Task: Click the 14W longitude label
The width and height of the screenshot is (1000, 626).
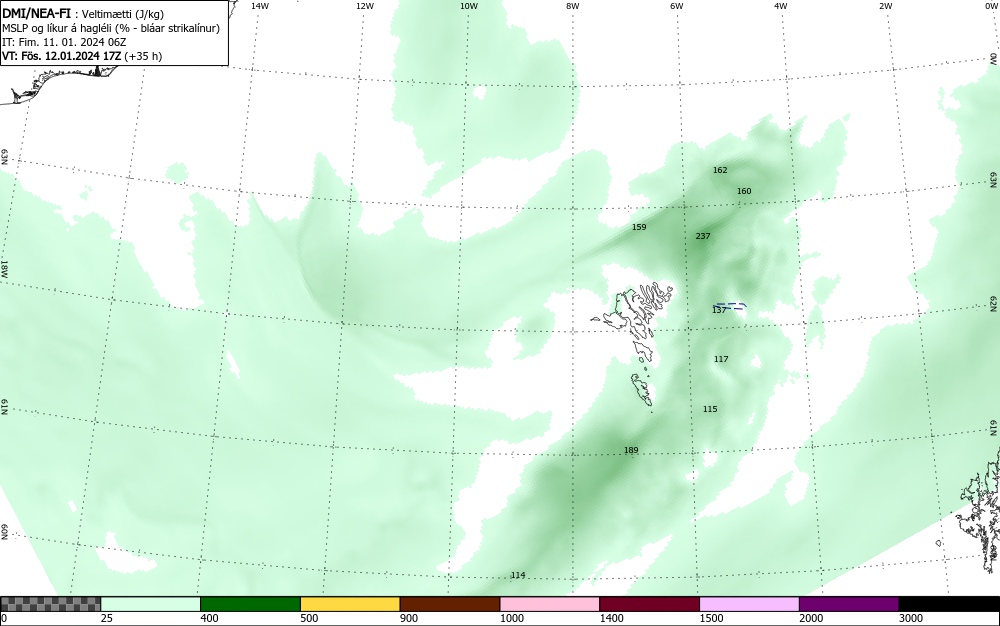Action: pyautogui.click(x=260, y=6)
